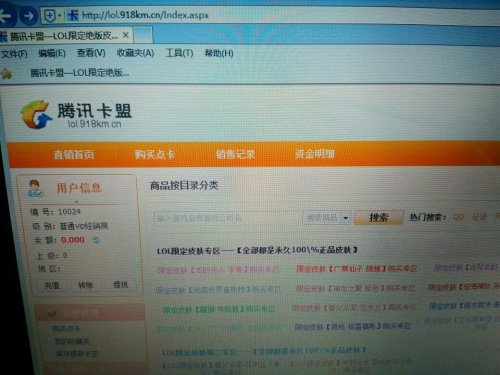Screen dimensions: 500x375
Task: Click the browser back arrow button
Action: click(x=7, y=15)
